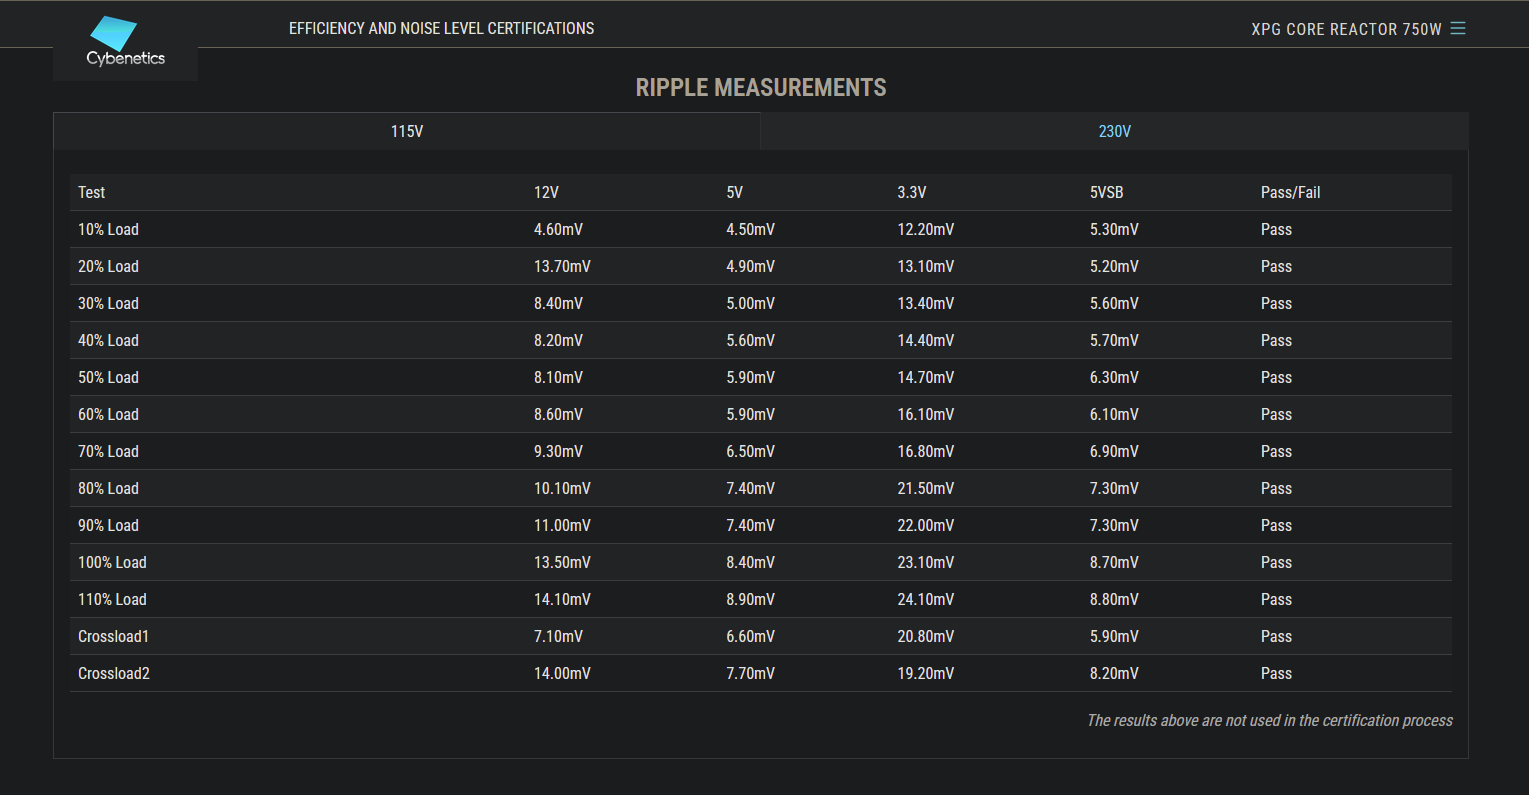The height and width of the screenshot is (795, 1529).
Task: Select the 50% Load row label
Action: (109, 377)
